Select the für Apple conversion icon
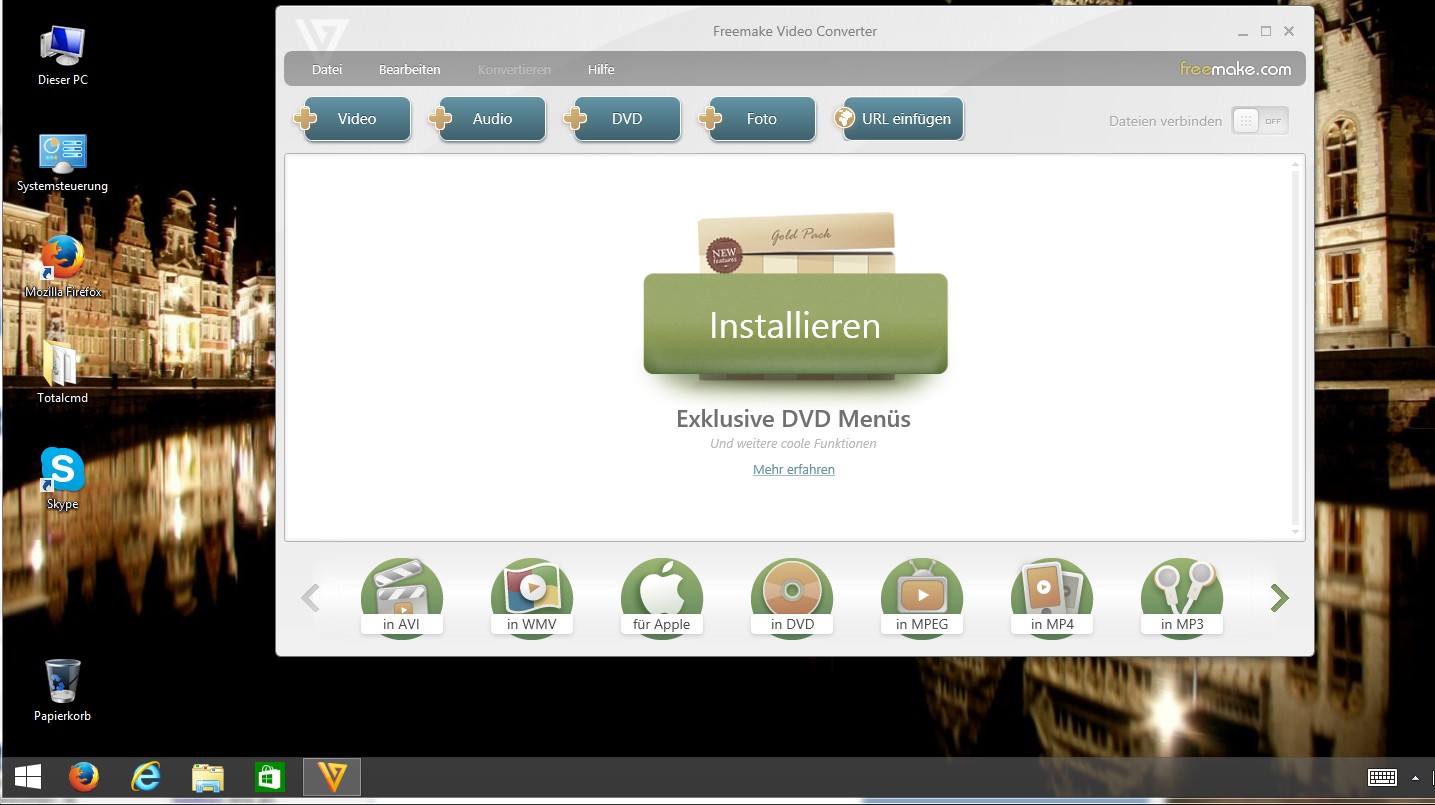1435x805 pixels. [662, 598]
